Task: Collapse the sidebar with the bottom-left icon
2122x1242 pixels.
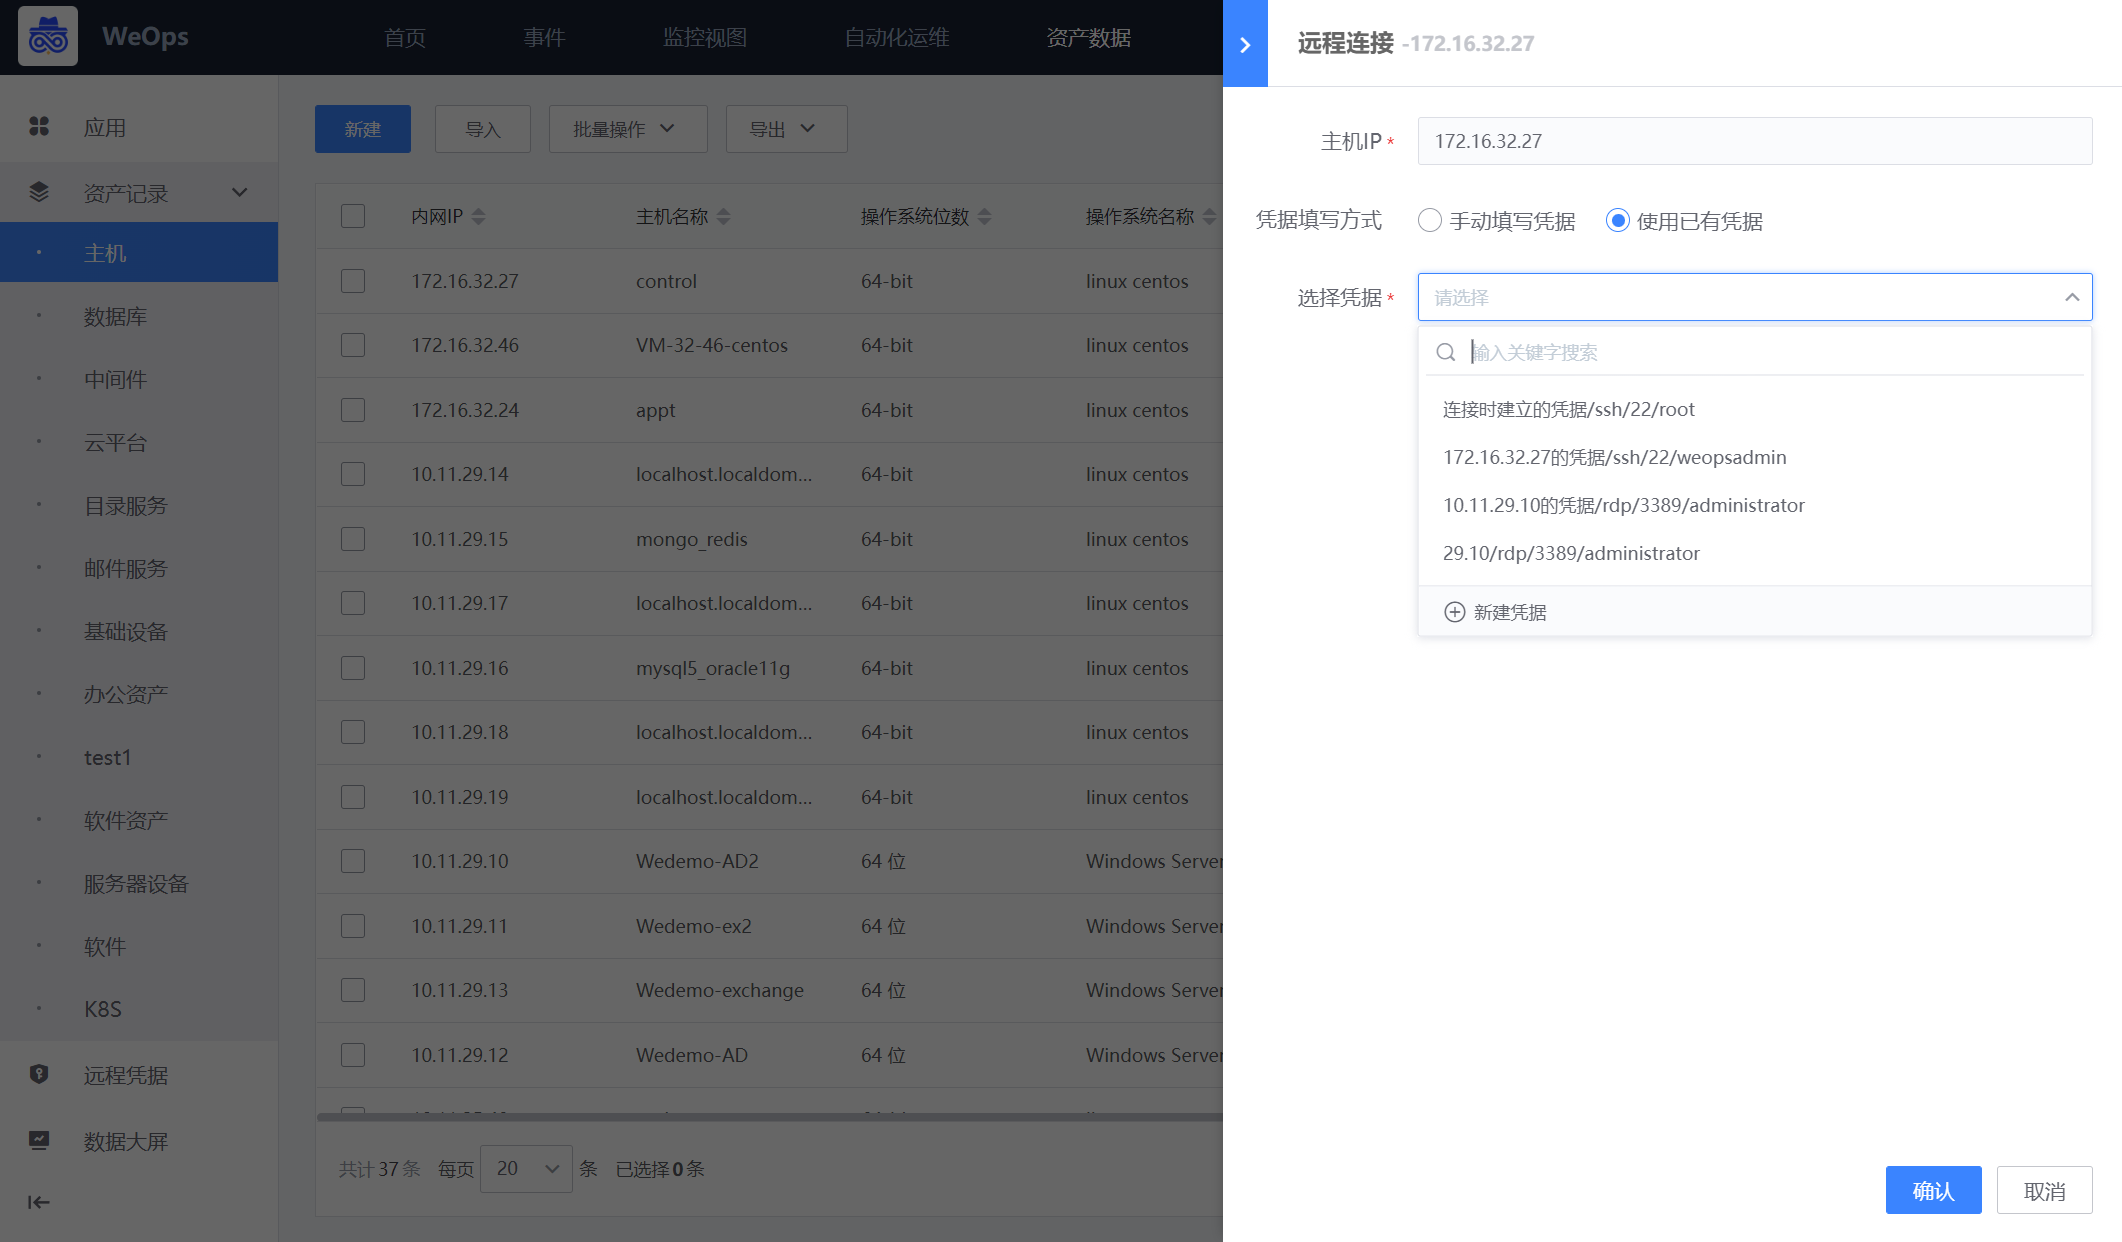Action: [x=38, y=1203]
